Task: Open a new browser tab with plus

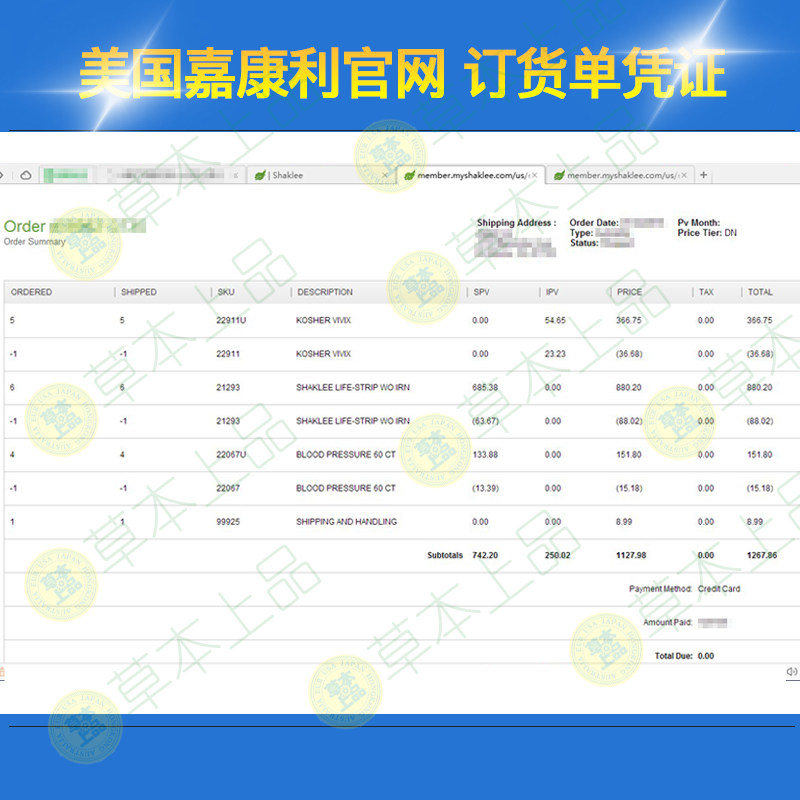Action: click(x=703, y=175)
